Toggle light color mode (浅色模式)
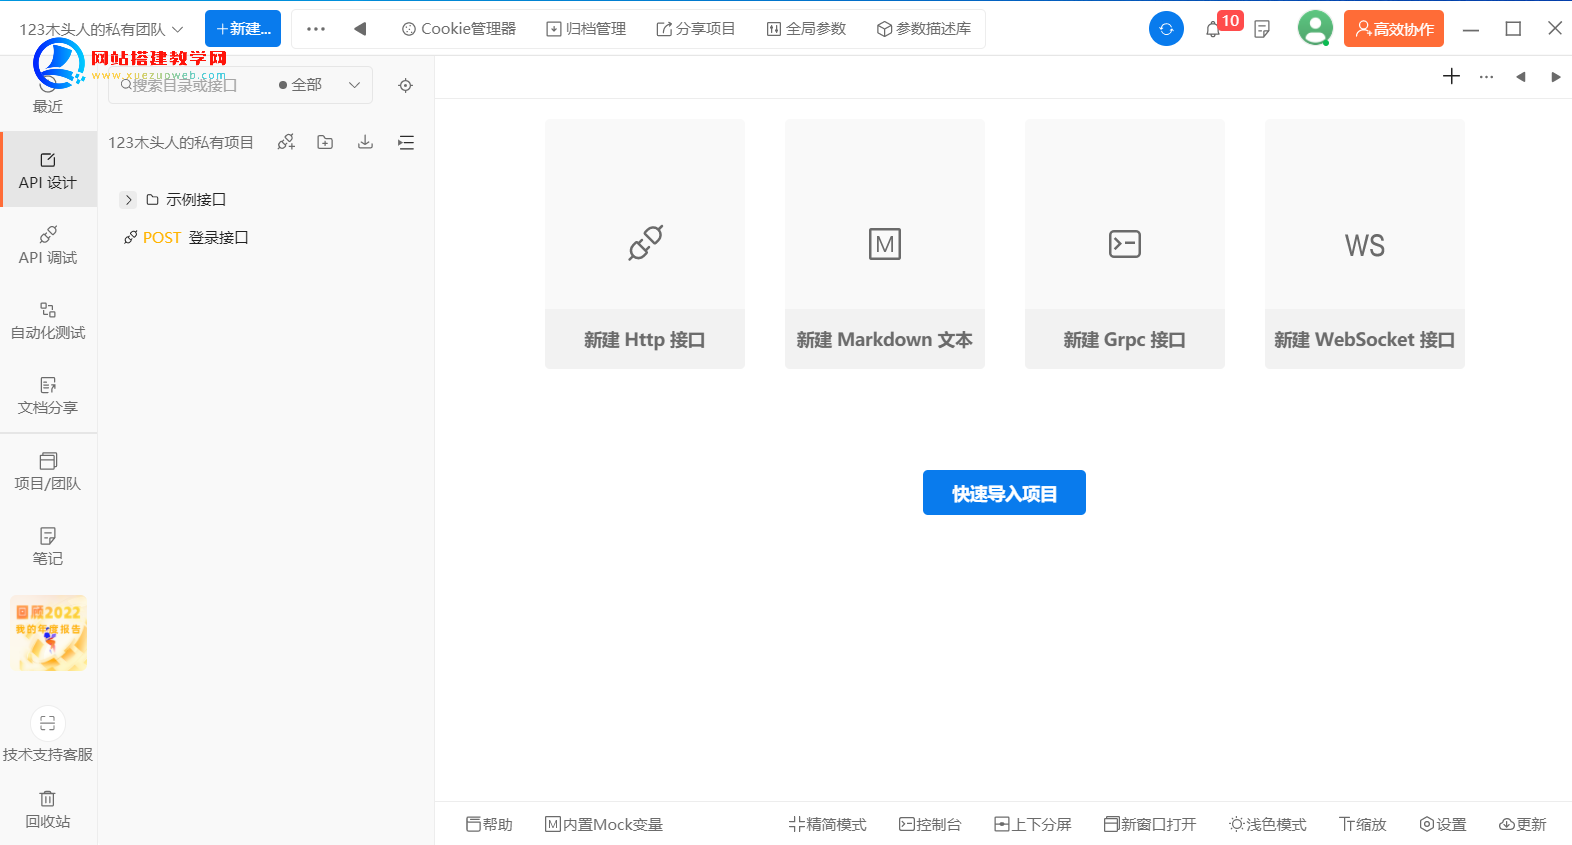The image size is (1572, 845). coord(1267,824)
